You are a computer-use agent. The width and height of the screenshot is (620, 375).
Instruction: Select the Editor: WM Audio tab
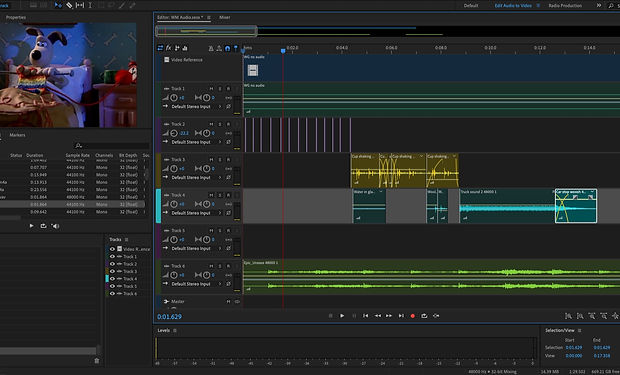click(180, 17)
